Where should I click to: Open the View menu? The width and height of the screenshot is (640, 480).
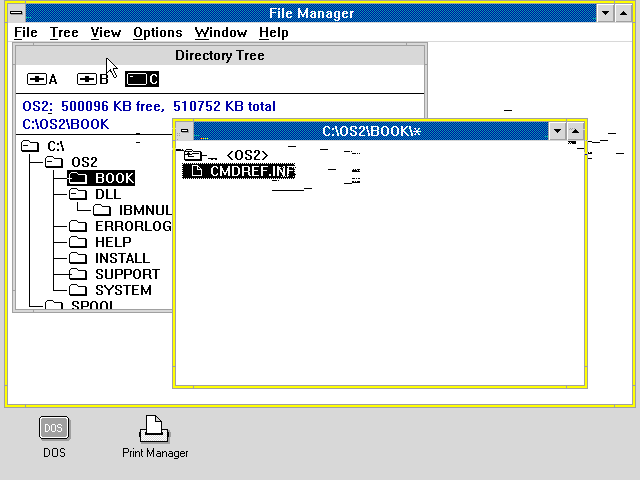[106, 32]
